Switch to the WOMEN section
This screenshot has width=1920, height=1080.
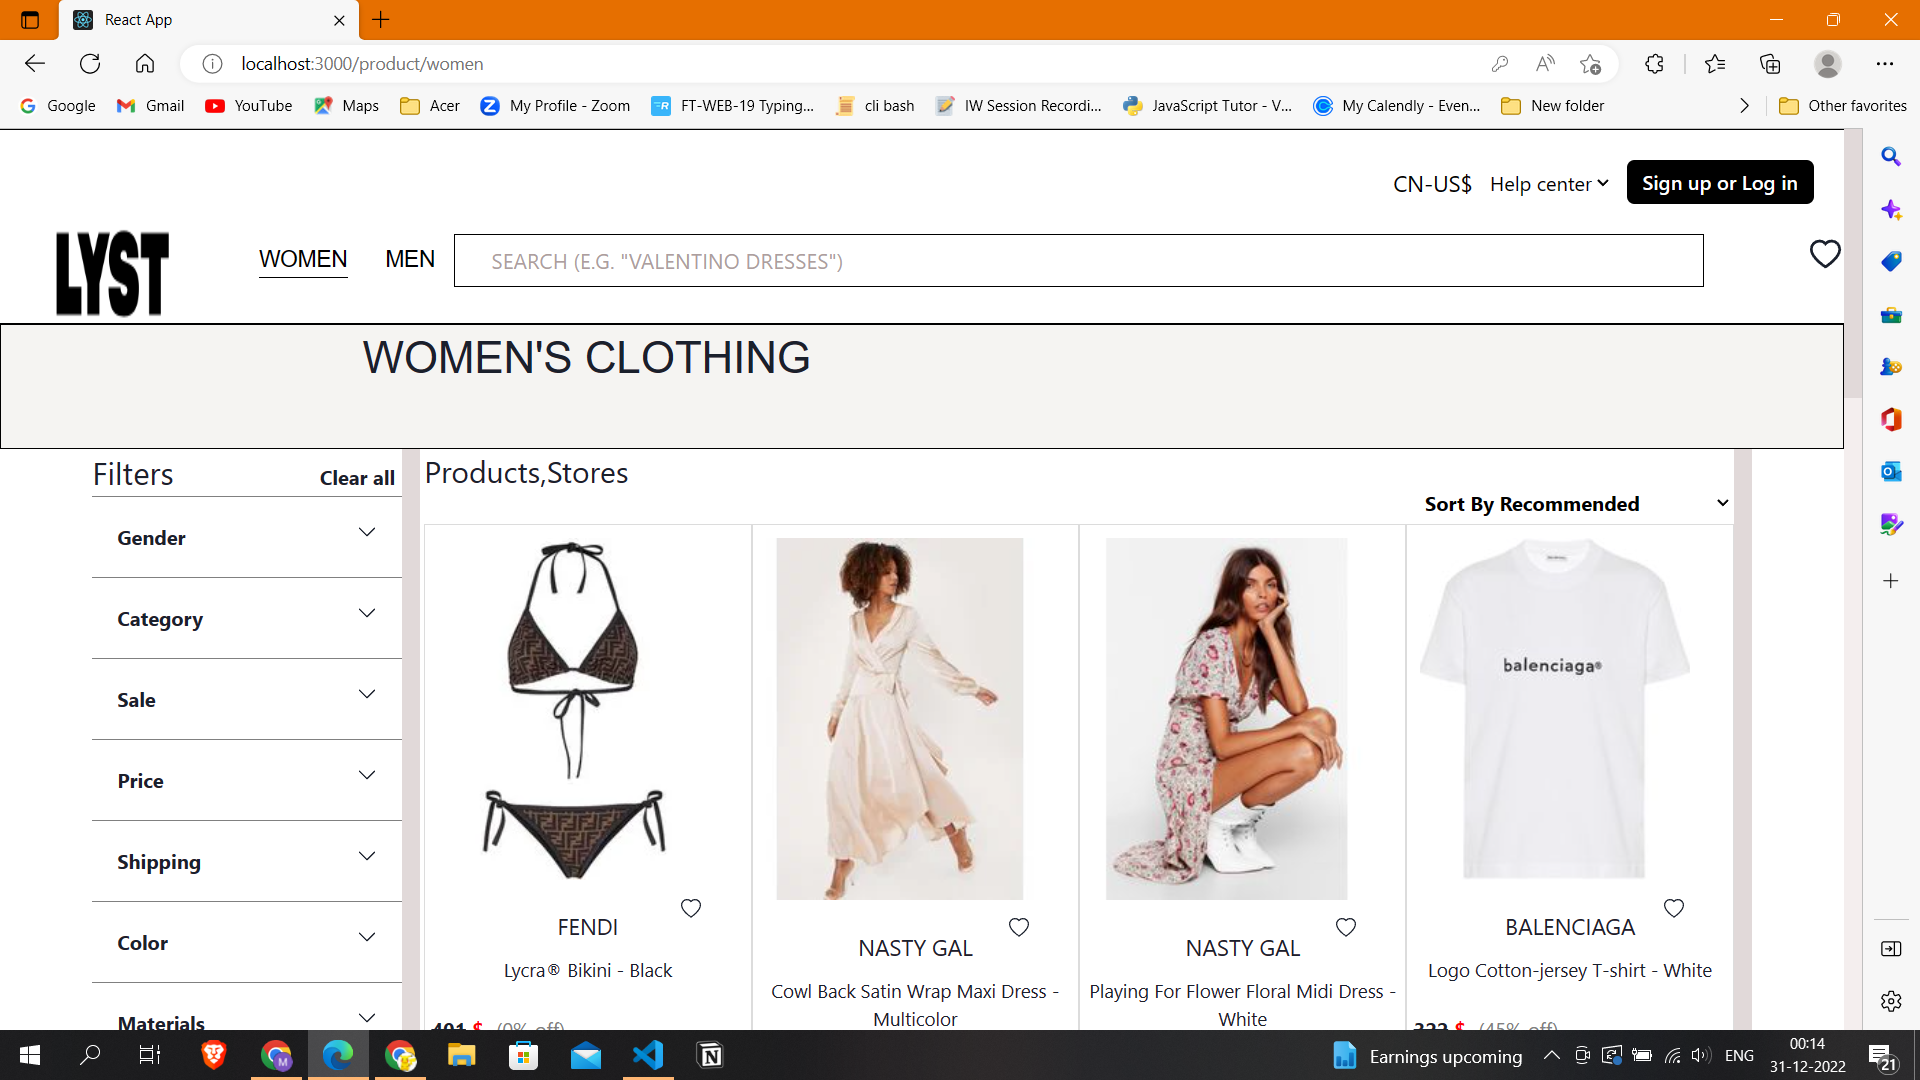point(303,260)
